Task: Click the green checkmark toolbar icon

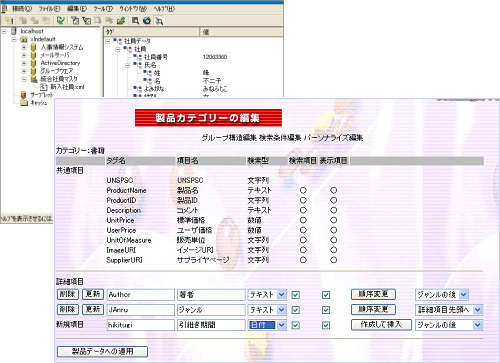Action: 61,21
